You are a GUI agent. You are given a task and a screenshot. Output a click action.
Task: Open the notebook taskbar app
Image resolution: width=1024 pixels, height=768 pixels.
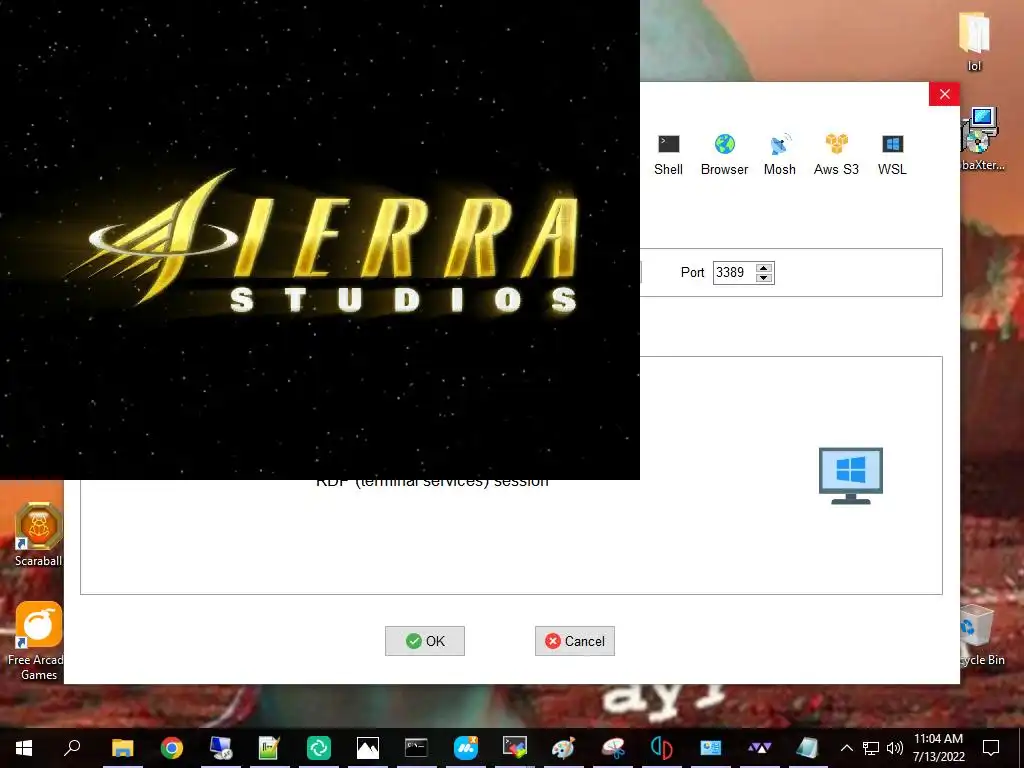tap(808, 748)
